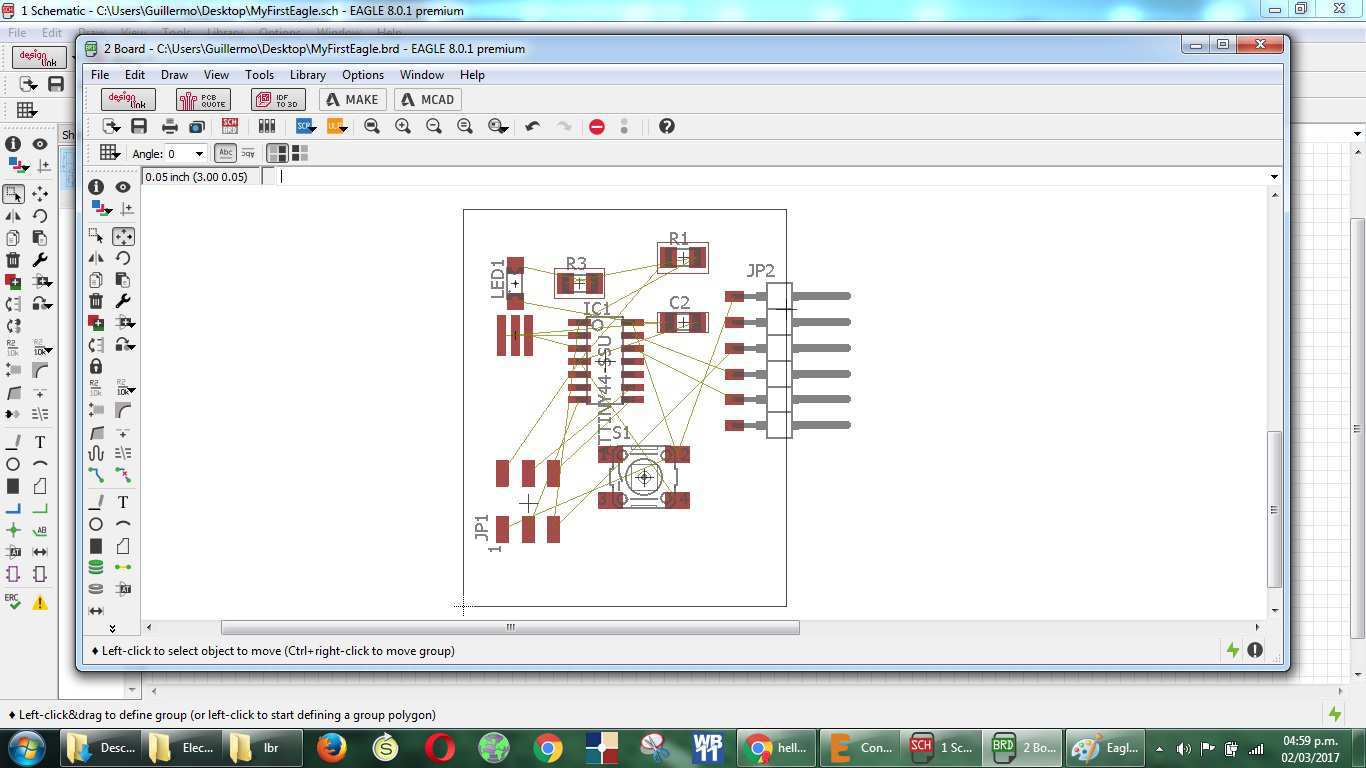The width and height of the screenshot is (1366, 768).
Task: Click the red stop command icon
Action: pyautogui.click(x=597, y=126)
